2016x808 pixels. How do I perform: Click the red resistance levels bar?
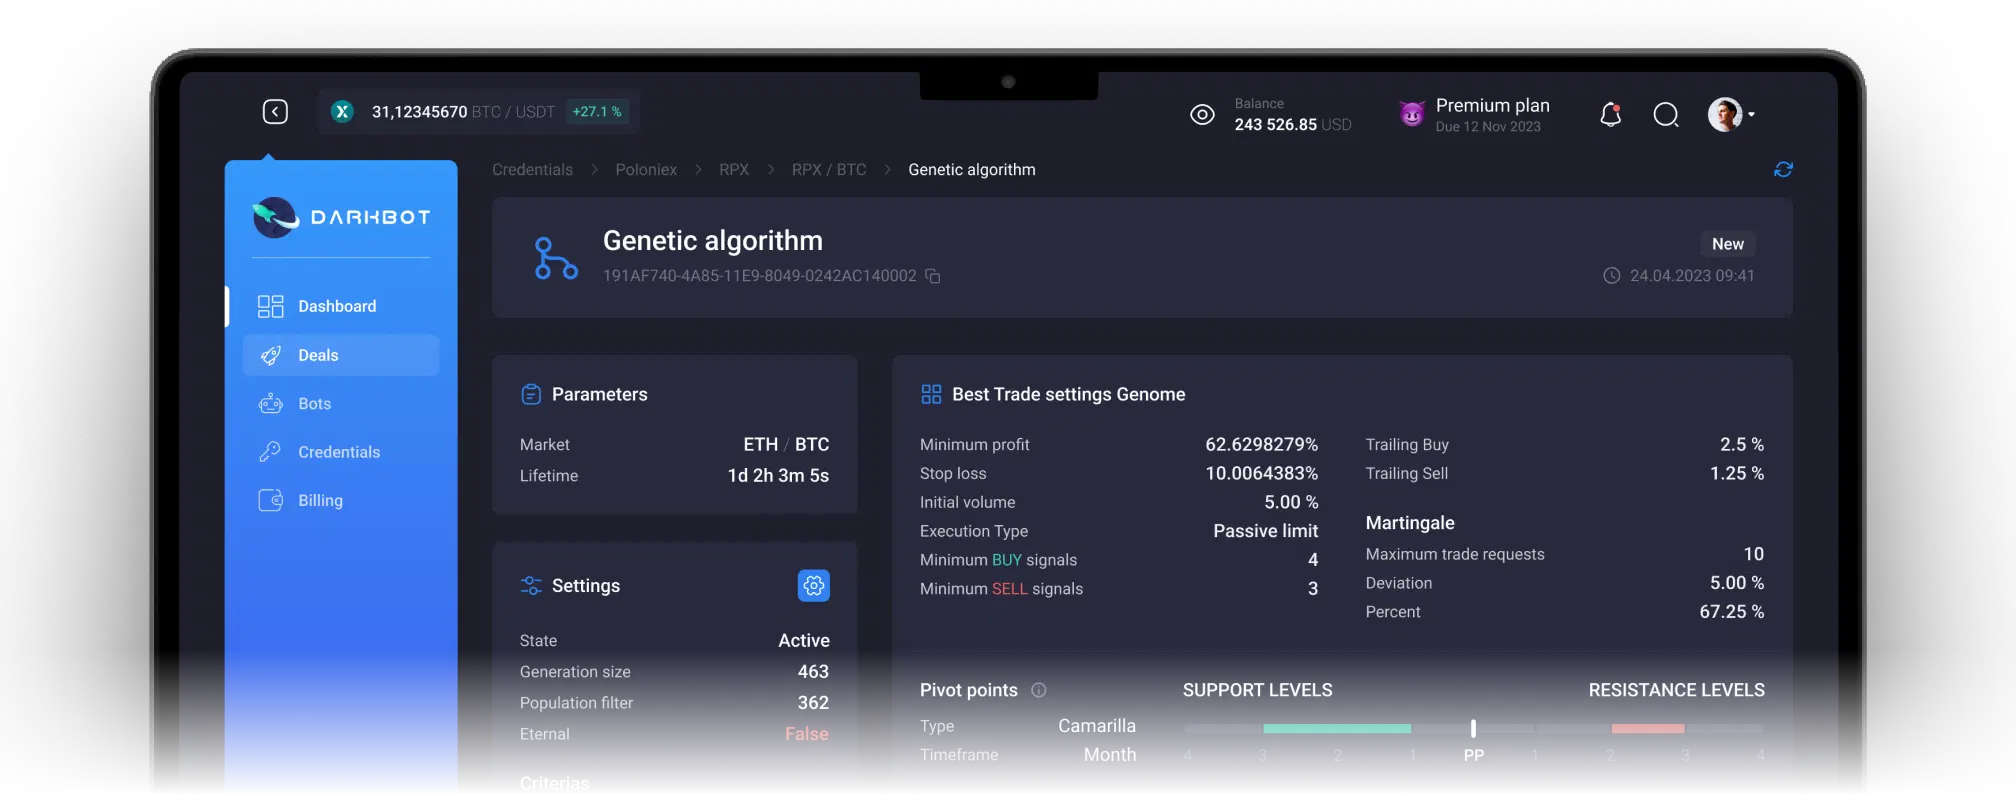(1648, 728)
